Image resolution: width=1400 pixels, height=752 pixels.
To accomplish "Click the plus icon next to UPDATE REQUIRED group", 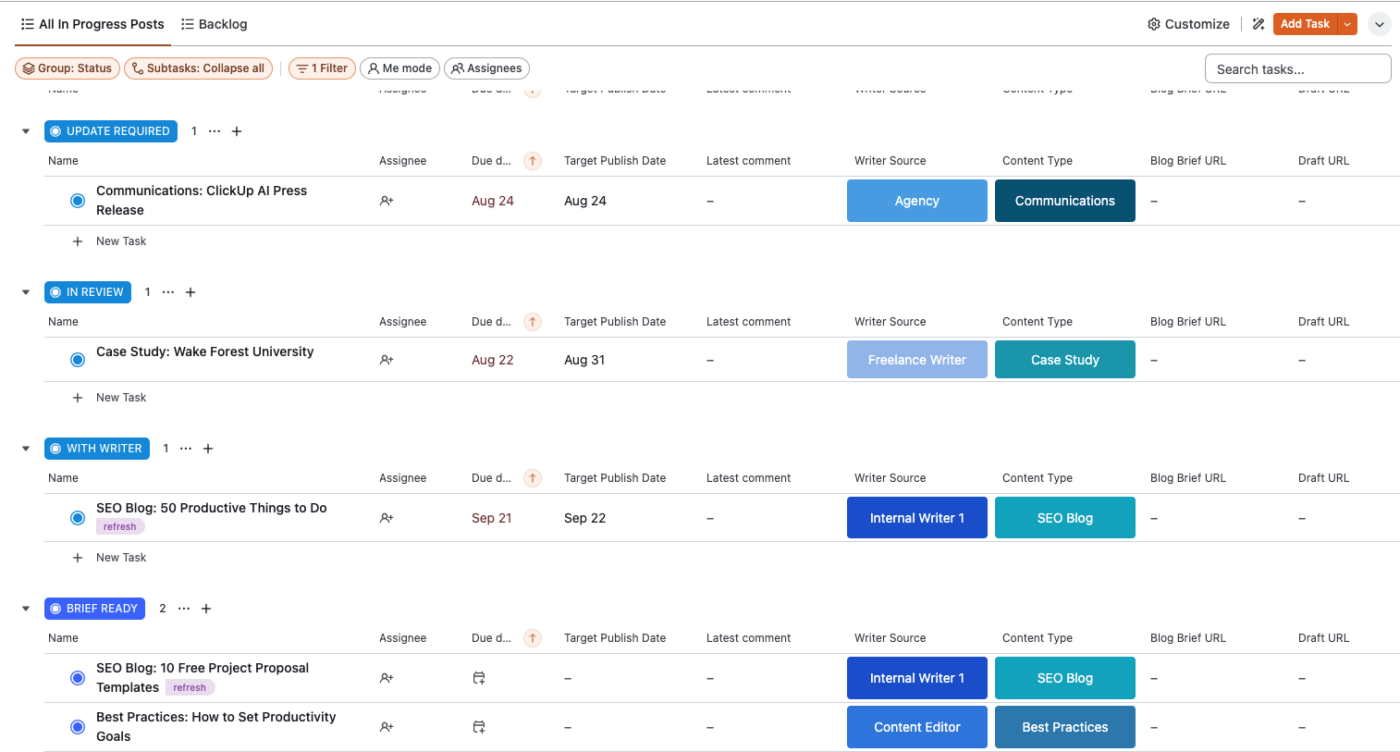I will (x=237, y=131).
